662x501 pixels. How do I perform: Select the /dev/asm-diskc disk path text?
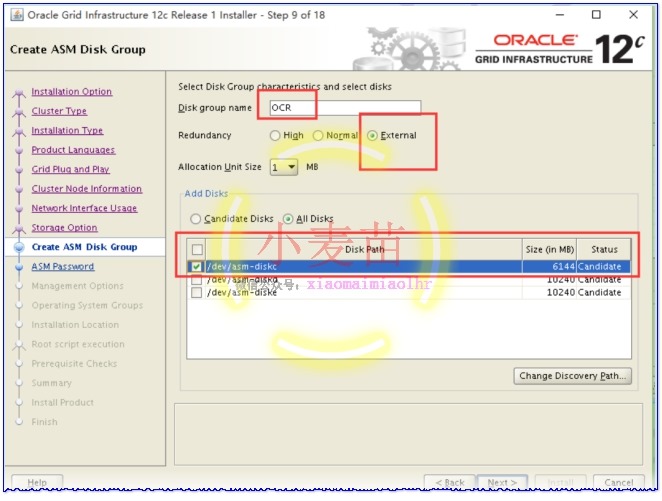242,266
